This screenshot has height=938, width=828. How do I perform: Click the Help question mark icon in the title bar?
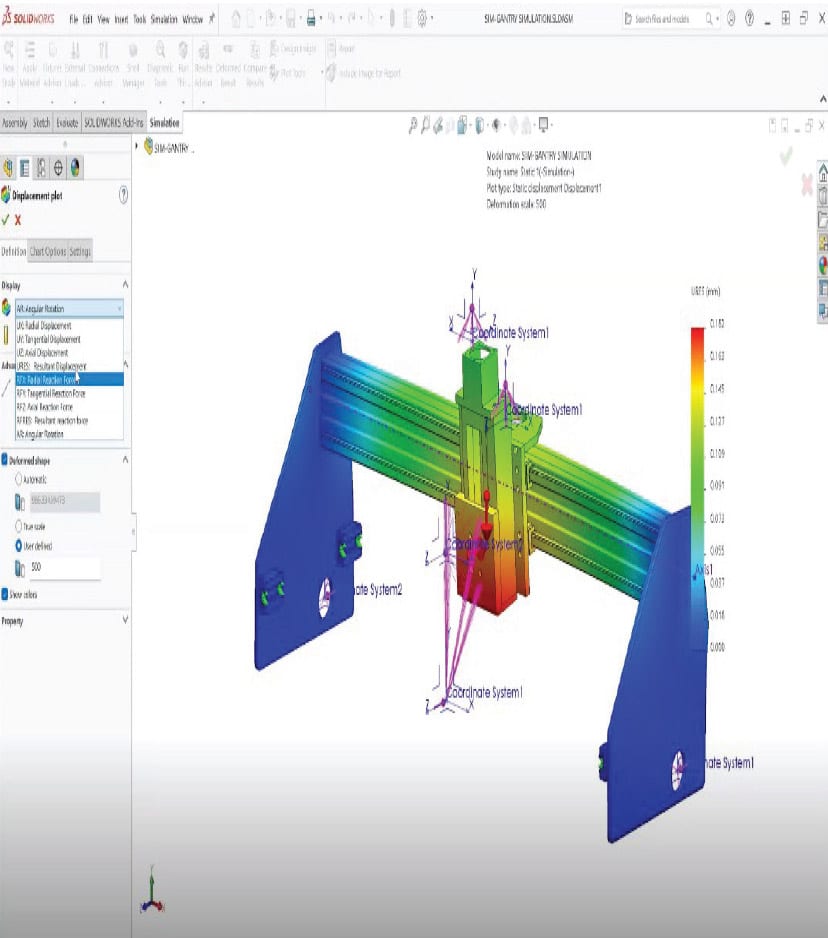tap(750, 19)
